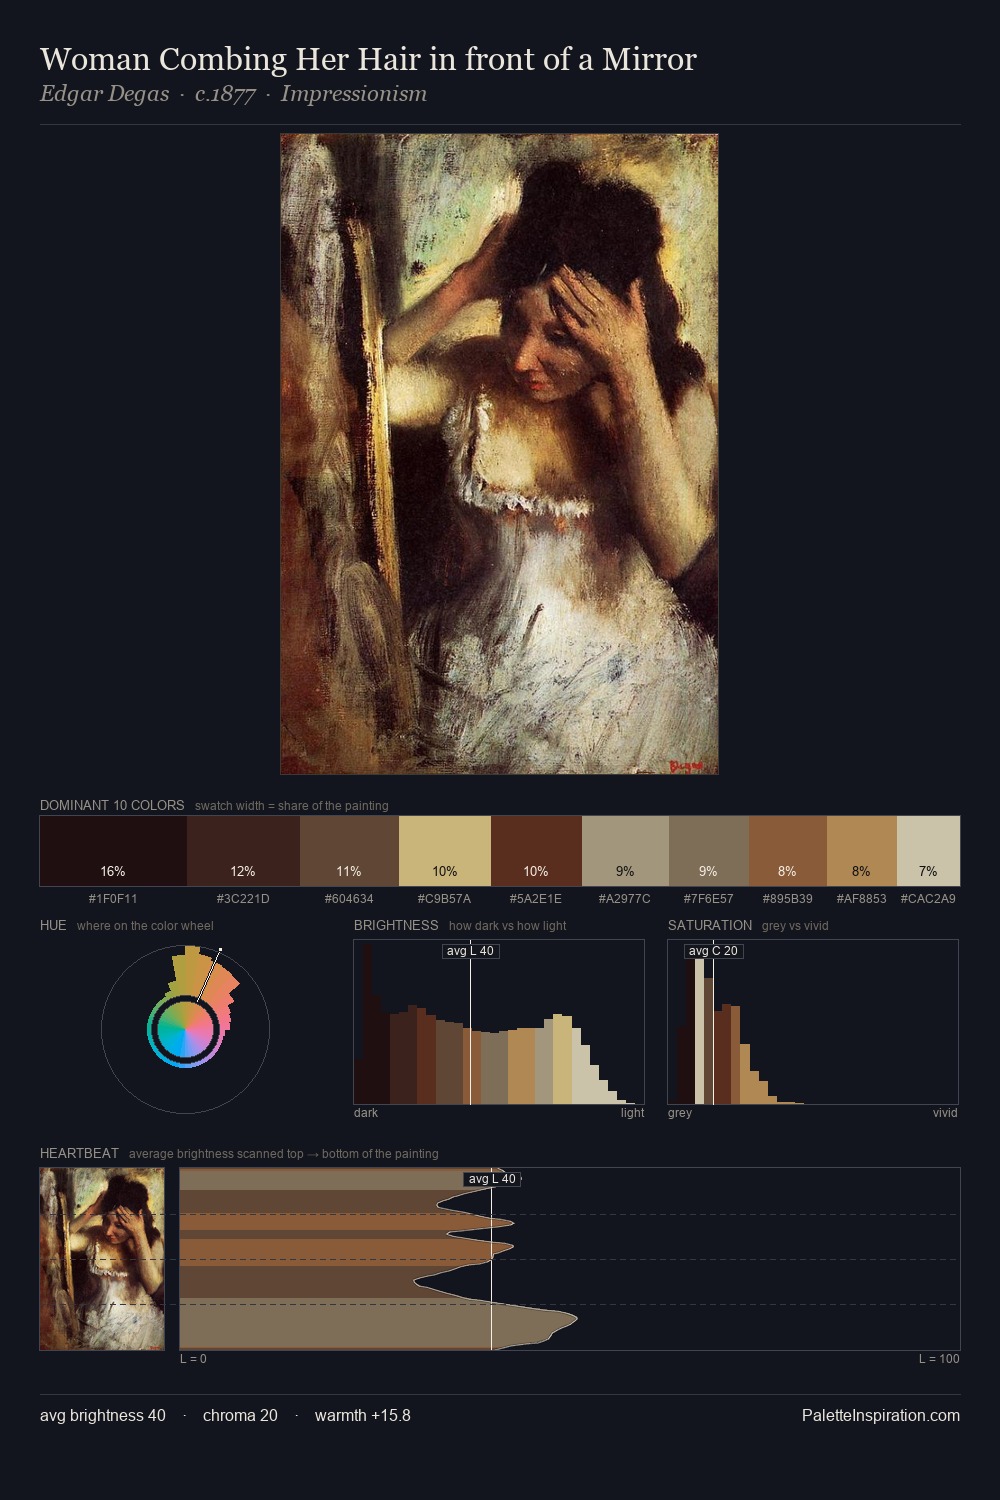The height and width of the screenshot is (1500, 1000).
Task: Click the hue color wheel center
Action: (x=185, y=1029)
